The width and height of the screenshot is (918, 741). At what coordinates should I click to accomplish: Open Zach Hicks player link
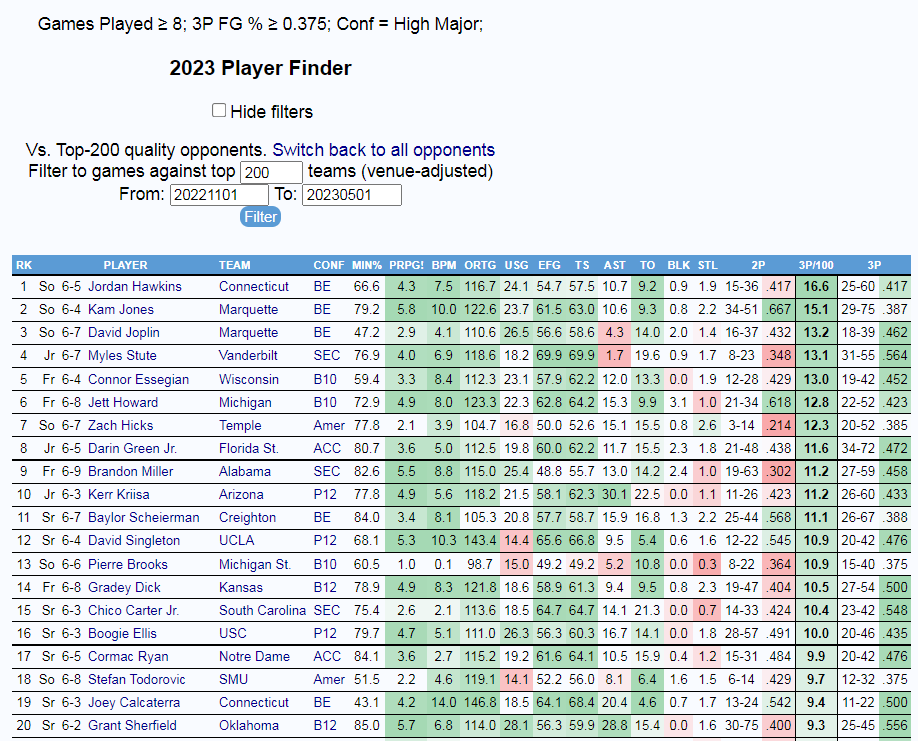pos(121,425)
